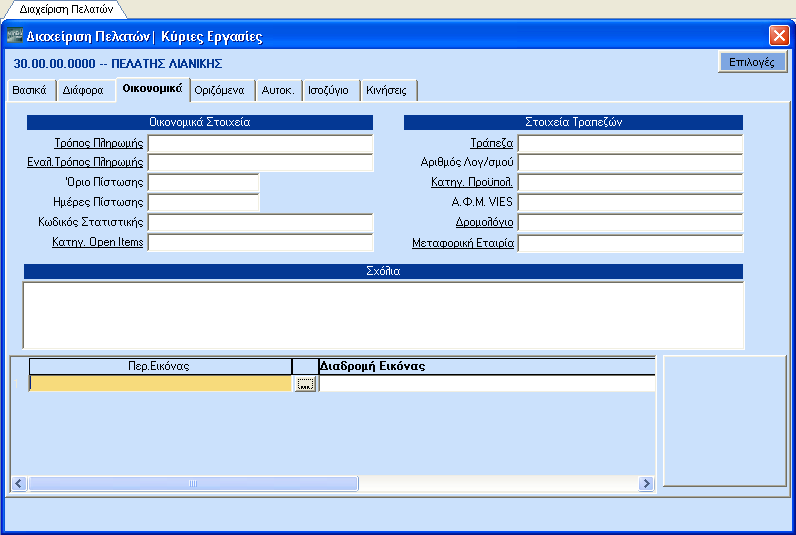796x535 pixels.
Task: Open the Βασικά tab
Action: (x=30, y=90)
